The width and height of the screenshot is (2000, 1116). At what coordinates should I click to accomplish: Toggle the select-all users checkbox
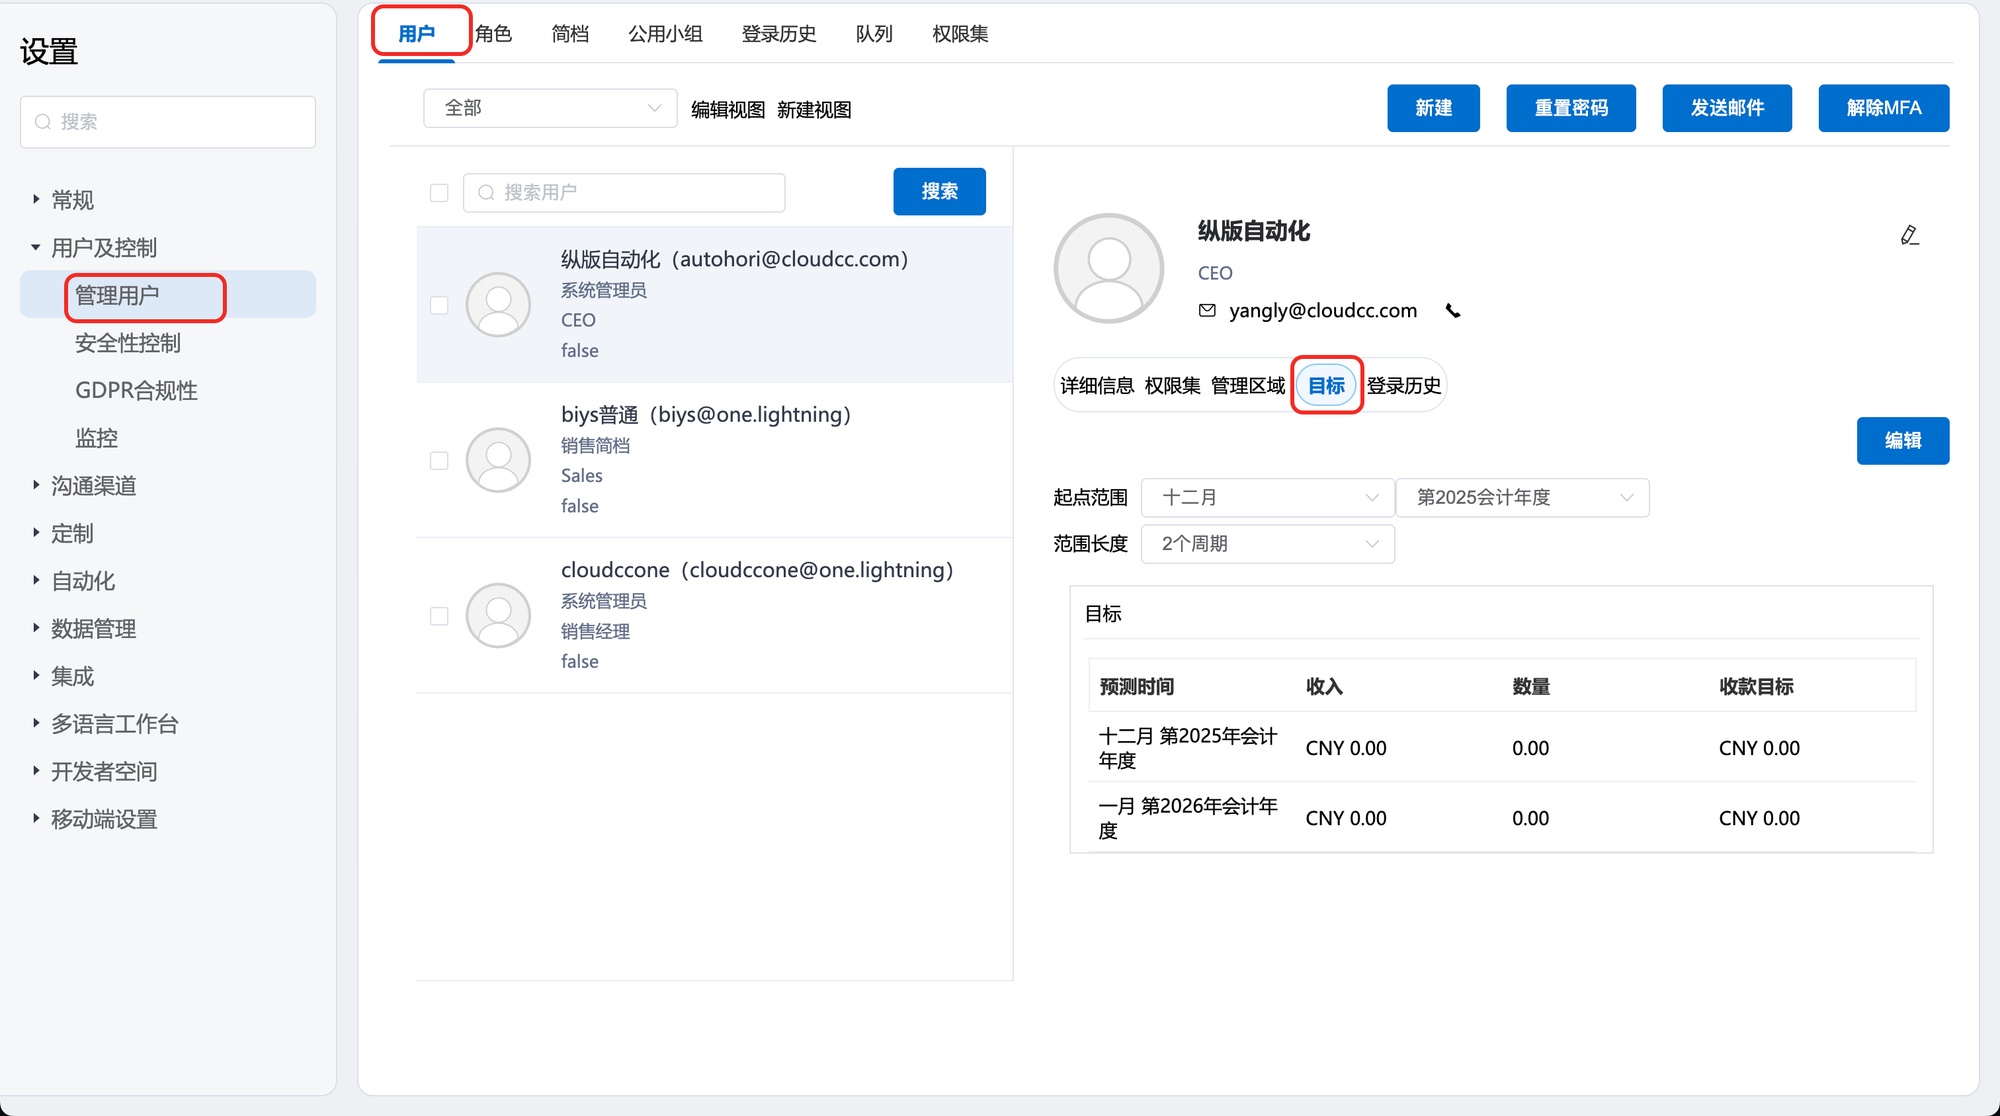[439, 192]
